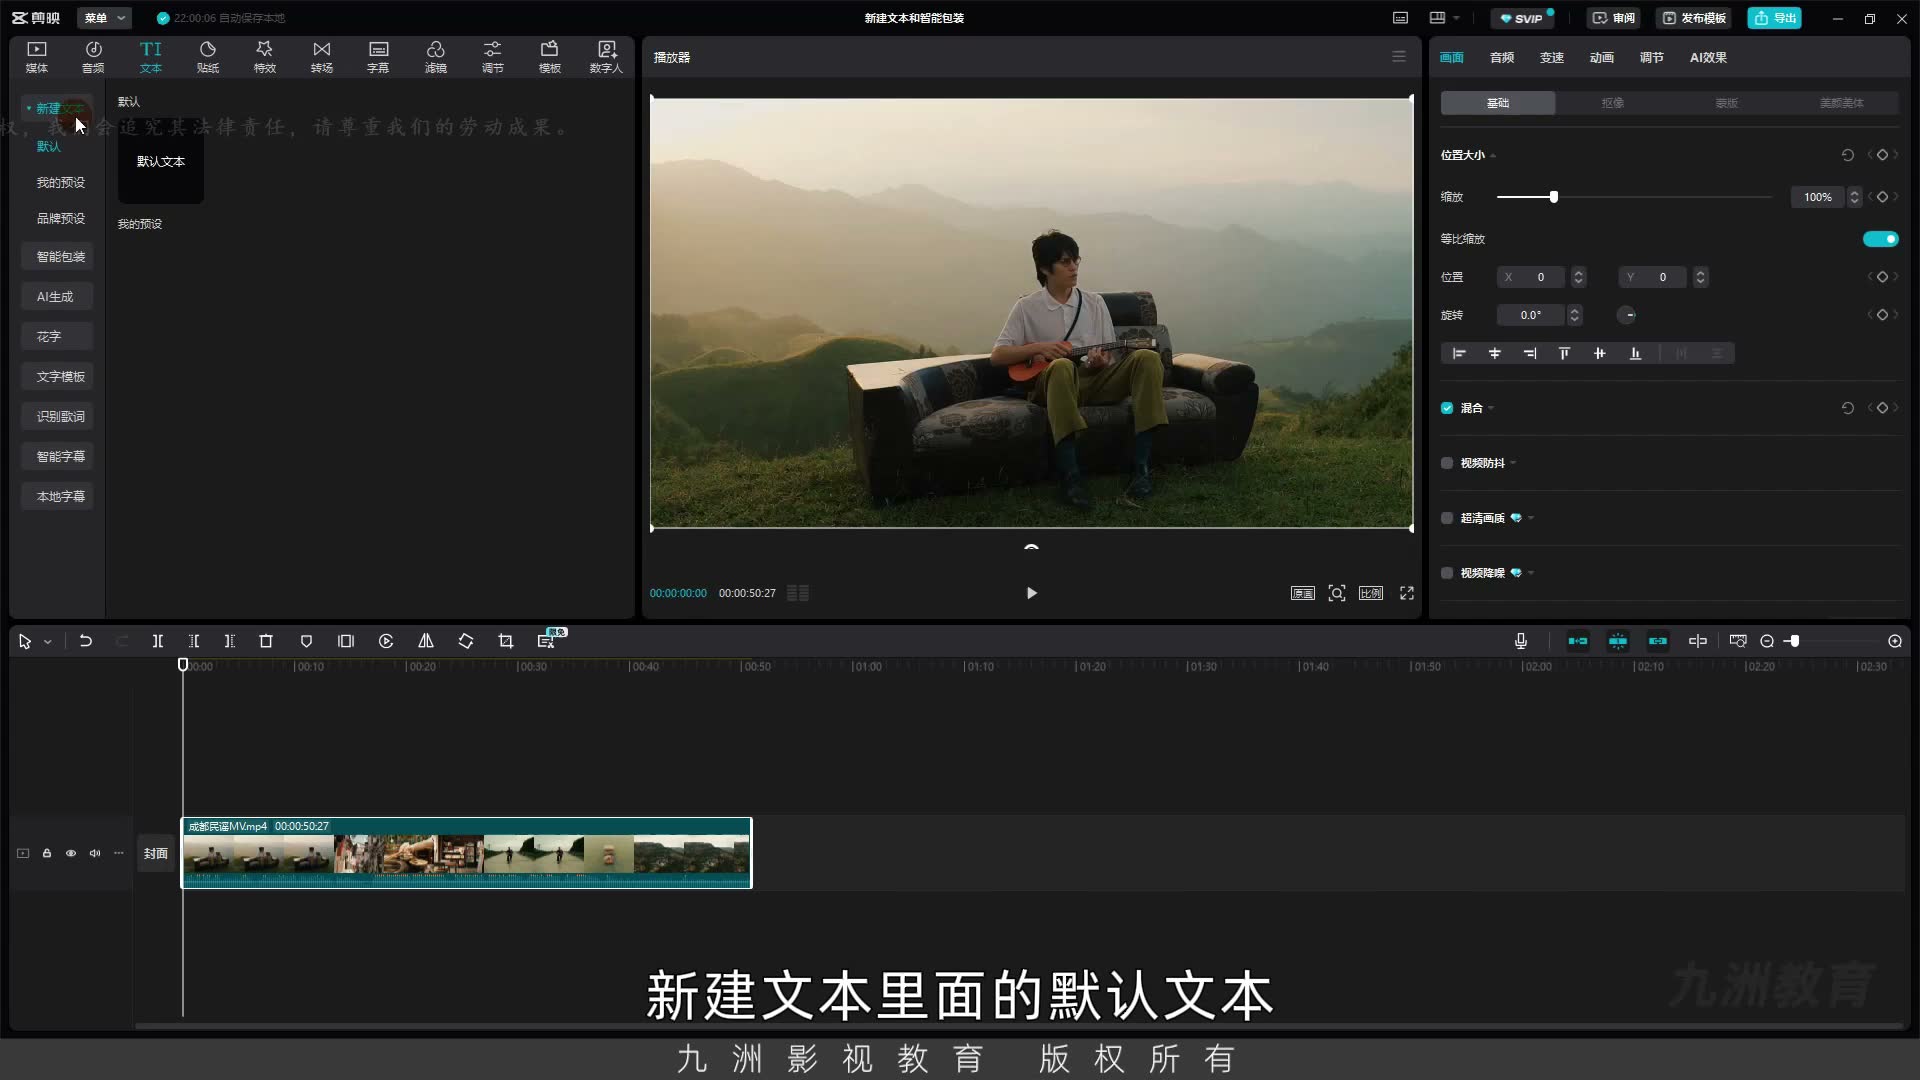Screen dimensions: 1920x1080
Task: Uncheck the 混合 checkbox
Action: 1447,408
